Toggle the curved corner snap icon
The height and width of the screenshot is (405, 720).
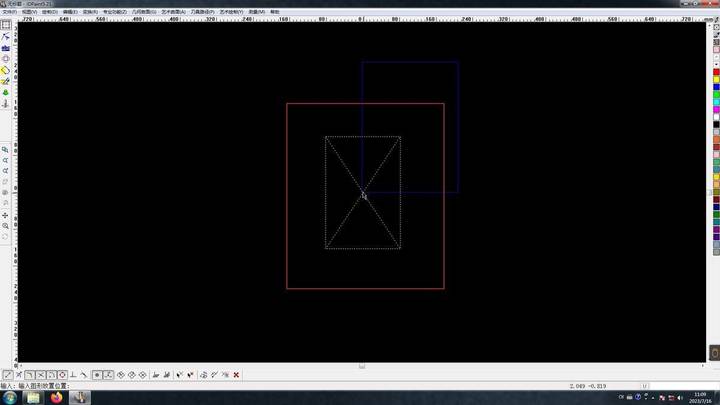[30, 375]
